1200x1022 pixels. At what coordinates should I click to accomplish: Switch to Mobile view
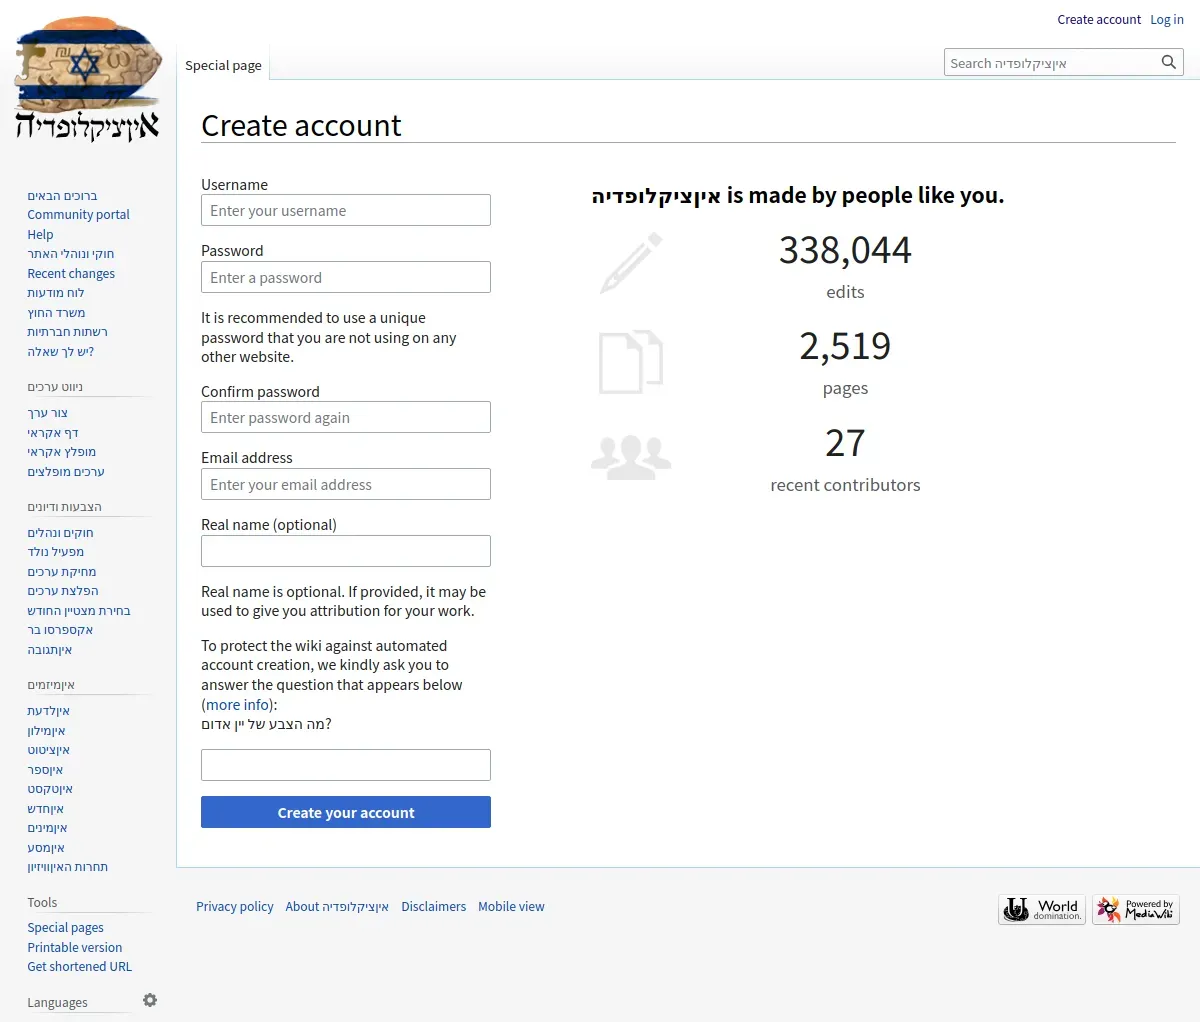[x=511, y=906]
